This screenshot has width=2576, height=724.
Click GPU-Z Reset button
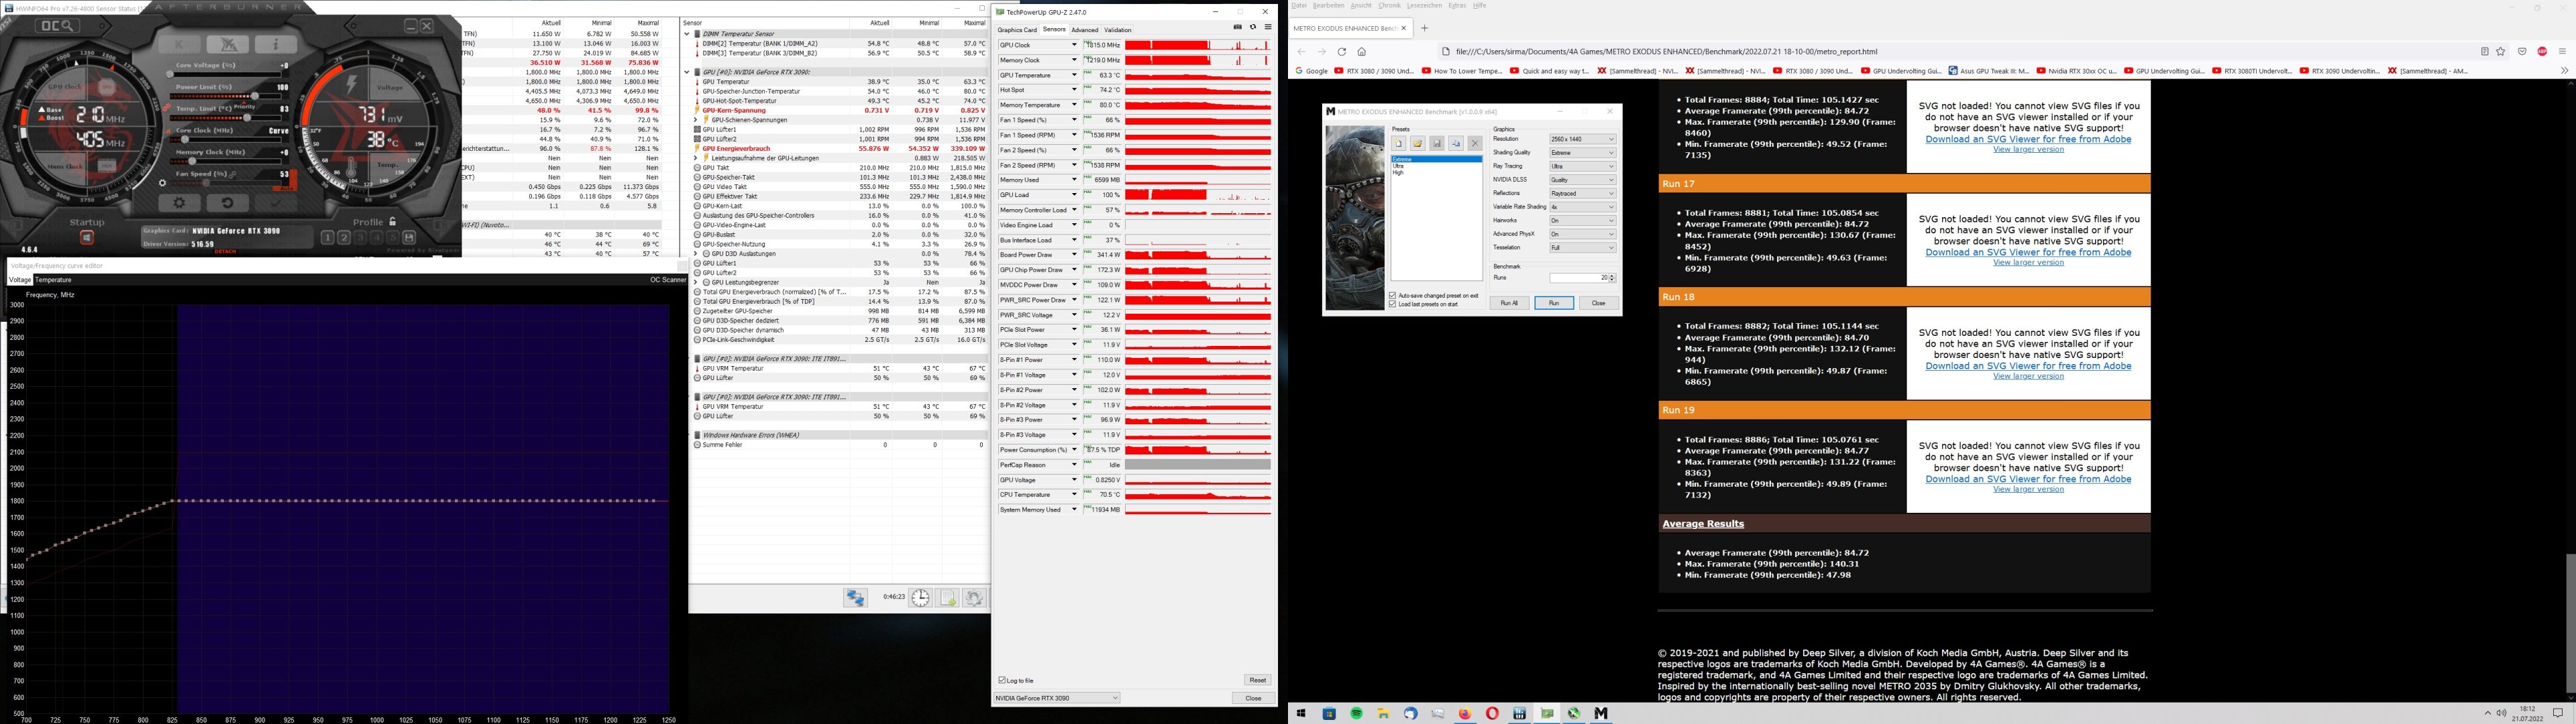tap(1257, 680)
